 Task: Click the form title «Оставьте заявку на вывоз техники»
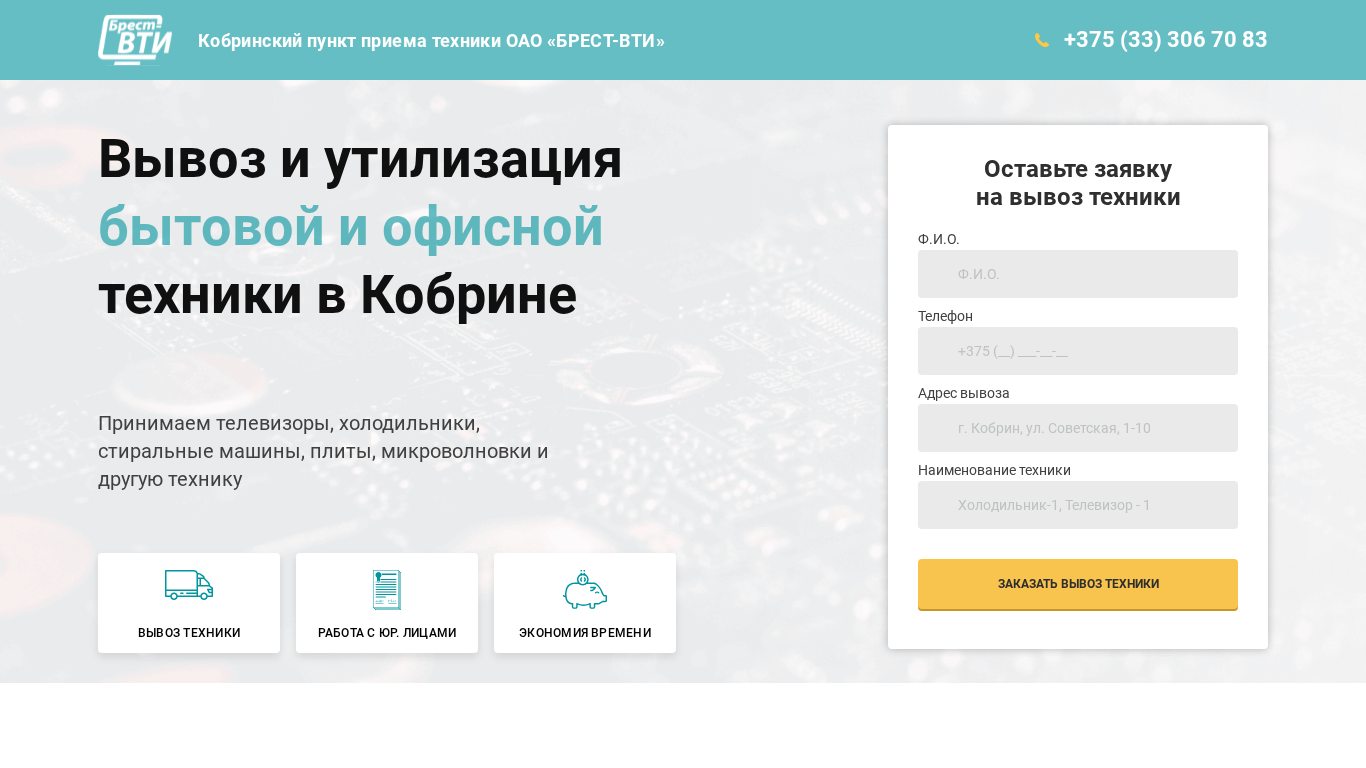(x=1078, y=183)
